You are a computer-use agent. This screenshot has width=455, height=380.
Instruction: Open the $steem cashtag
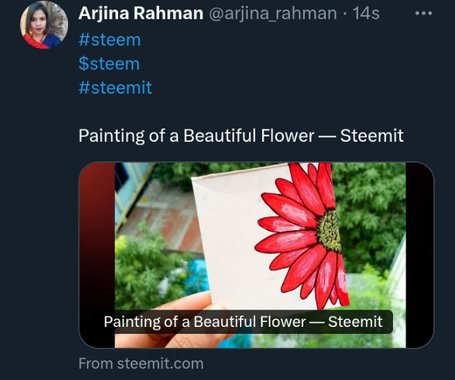pyautogui.click(x=109, y=64)
